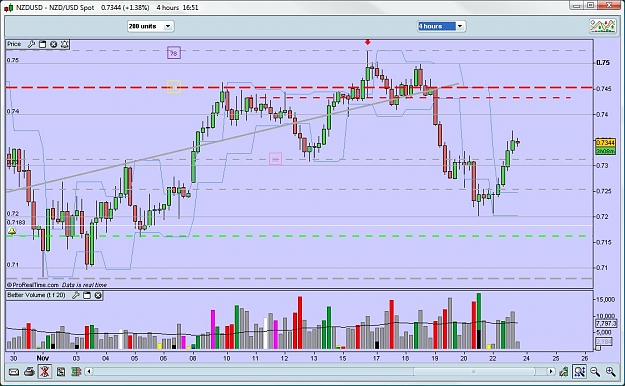
Task: Click the Nov label on the date axis
Action: [43, 358]
